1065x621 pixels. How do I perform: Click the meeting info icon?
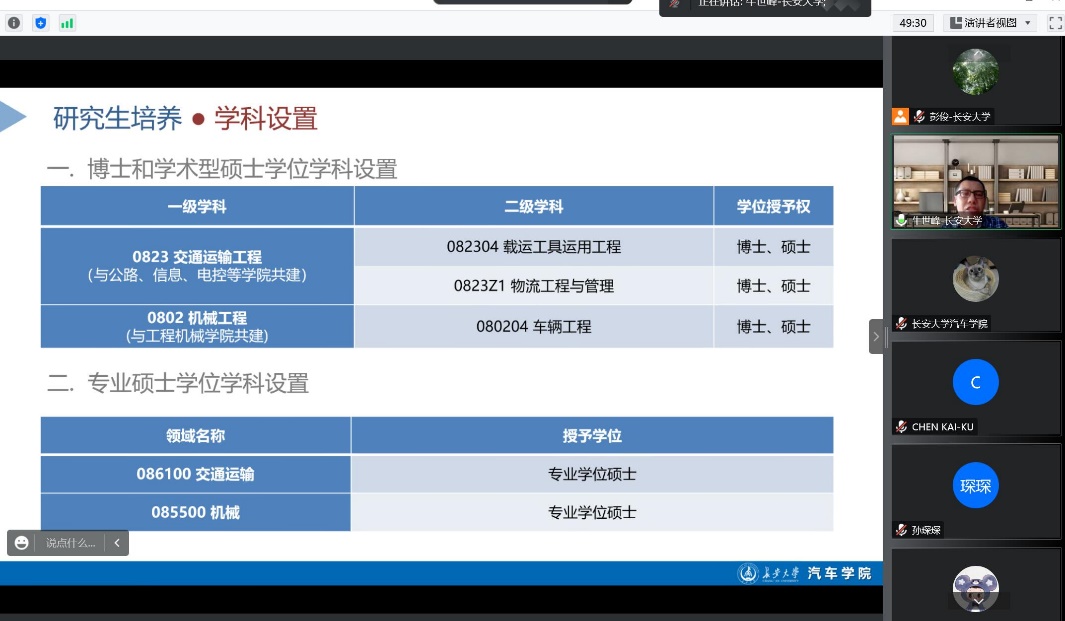(x=14, y=23)
